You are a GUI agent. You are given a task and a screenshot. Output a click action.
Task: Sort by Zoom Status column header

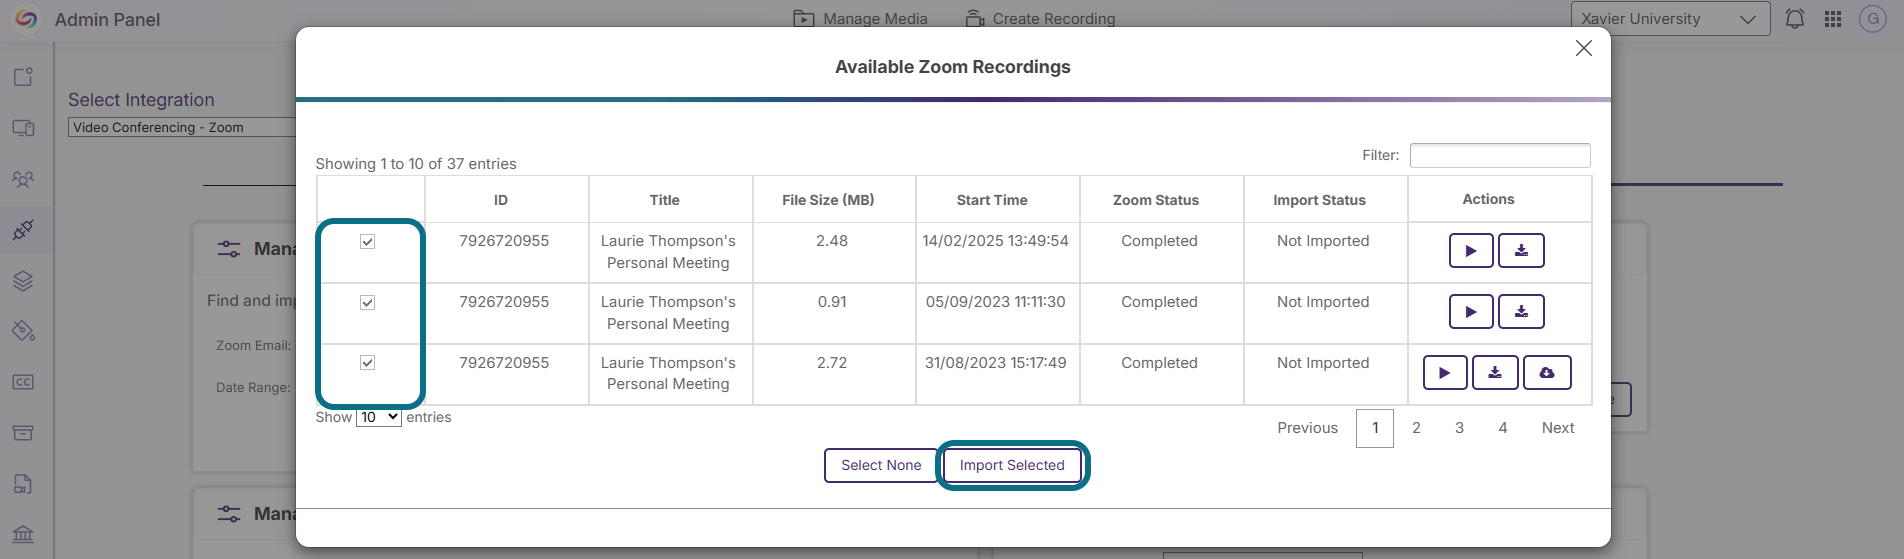[x=1162, y=200]
